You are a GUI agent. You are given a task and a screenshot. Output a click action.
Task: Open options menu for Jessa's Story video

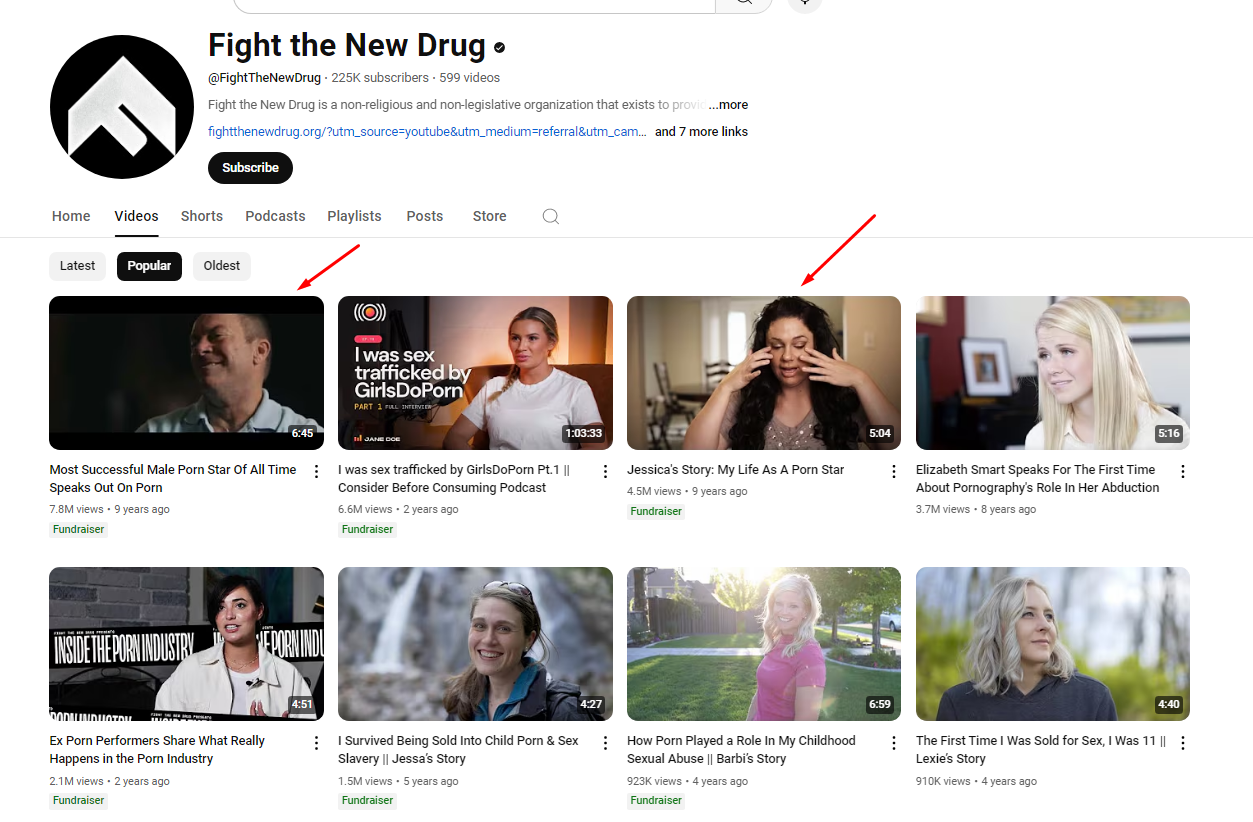(x=605, y=743)
